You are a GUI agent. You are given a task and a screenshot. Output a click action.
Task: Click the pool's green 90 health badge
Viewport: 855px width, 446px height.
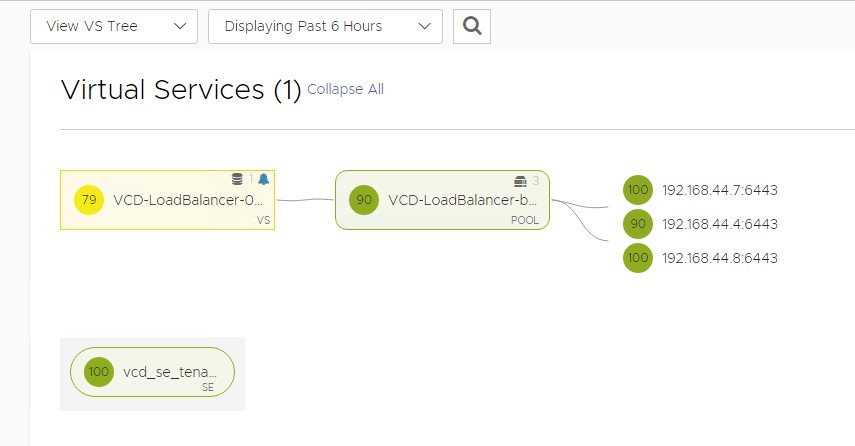[x=364, y=200]
